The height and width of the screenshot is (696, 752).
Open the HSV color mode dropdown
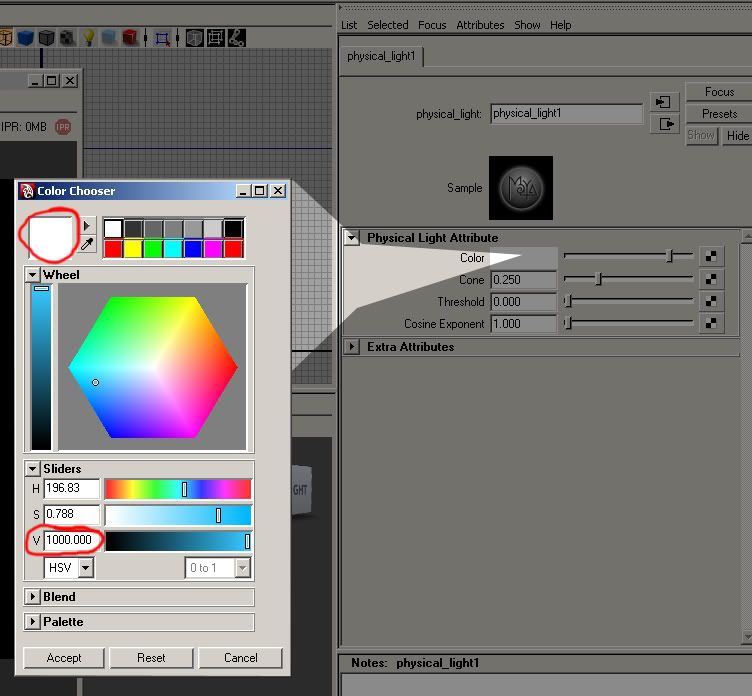point(70,568)
